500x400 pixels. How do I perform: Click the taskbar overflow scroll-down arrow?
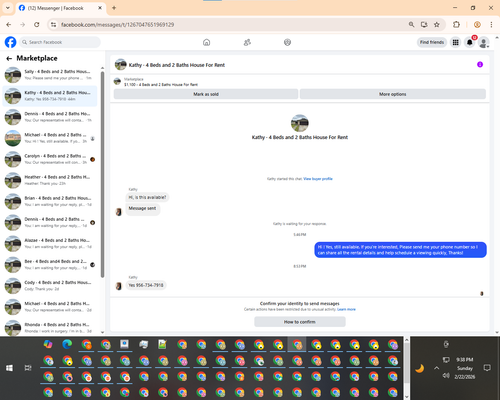(406, 396)
